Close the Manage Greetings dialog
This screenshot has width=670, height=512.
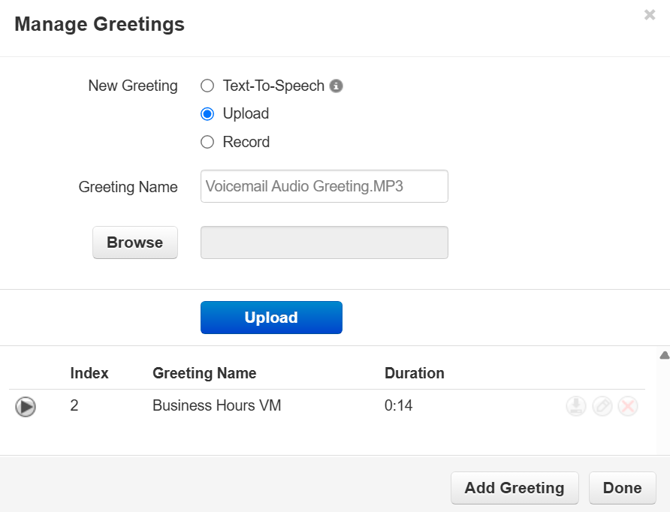click(650, 15)
